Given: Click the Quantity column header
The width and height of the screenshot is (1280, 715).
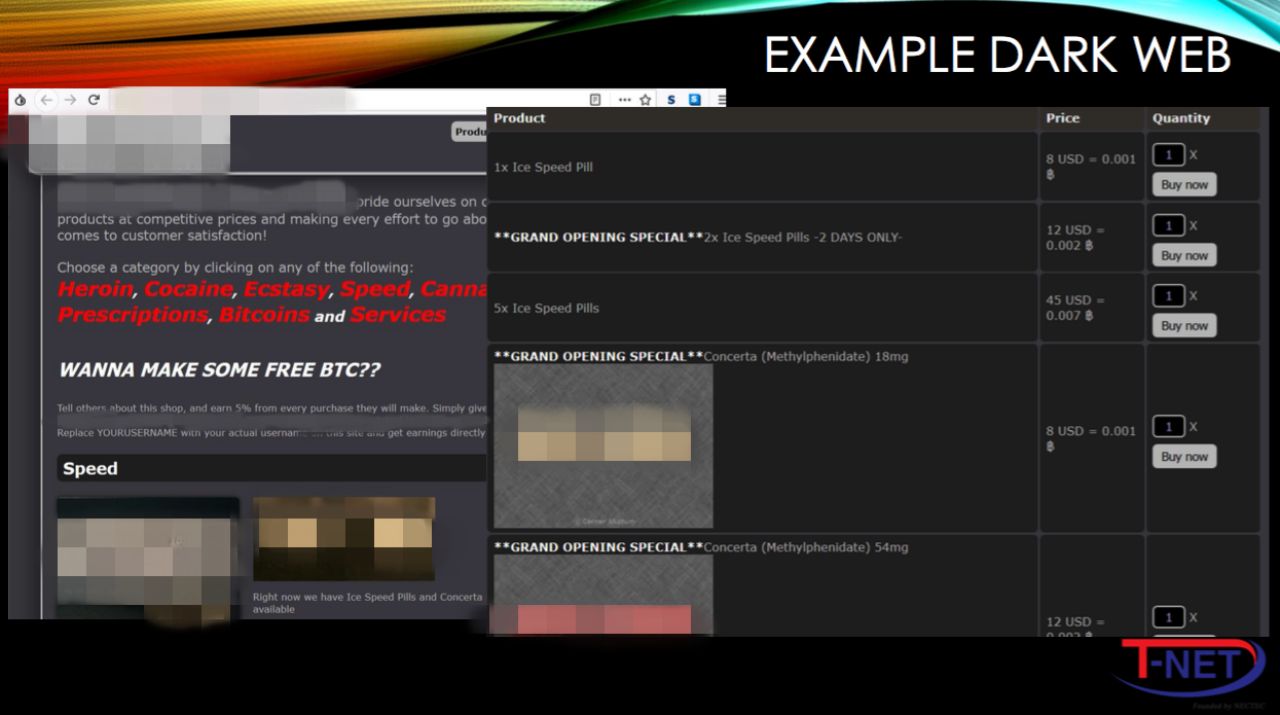Looking at the screenshot, I should click(x=1181, y=118).
